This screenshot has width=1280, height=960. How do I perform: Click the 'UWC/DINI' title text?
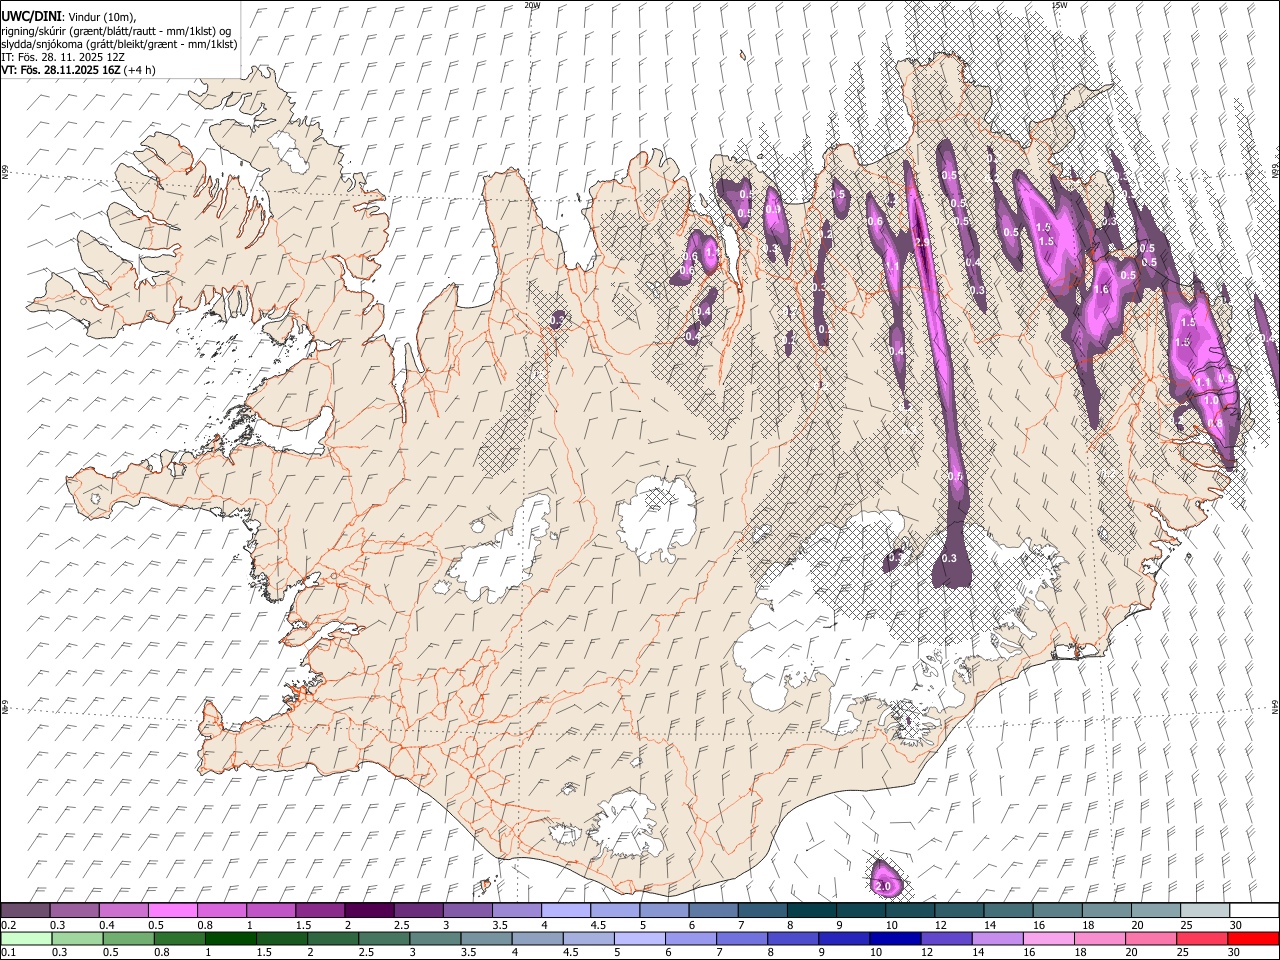(29, 17)
